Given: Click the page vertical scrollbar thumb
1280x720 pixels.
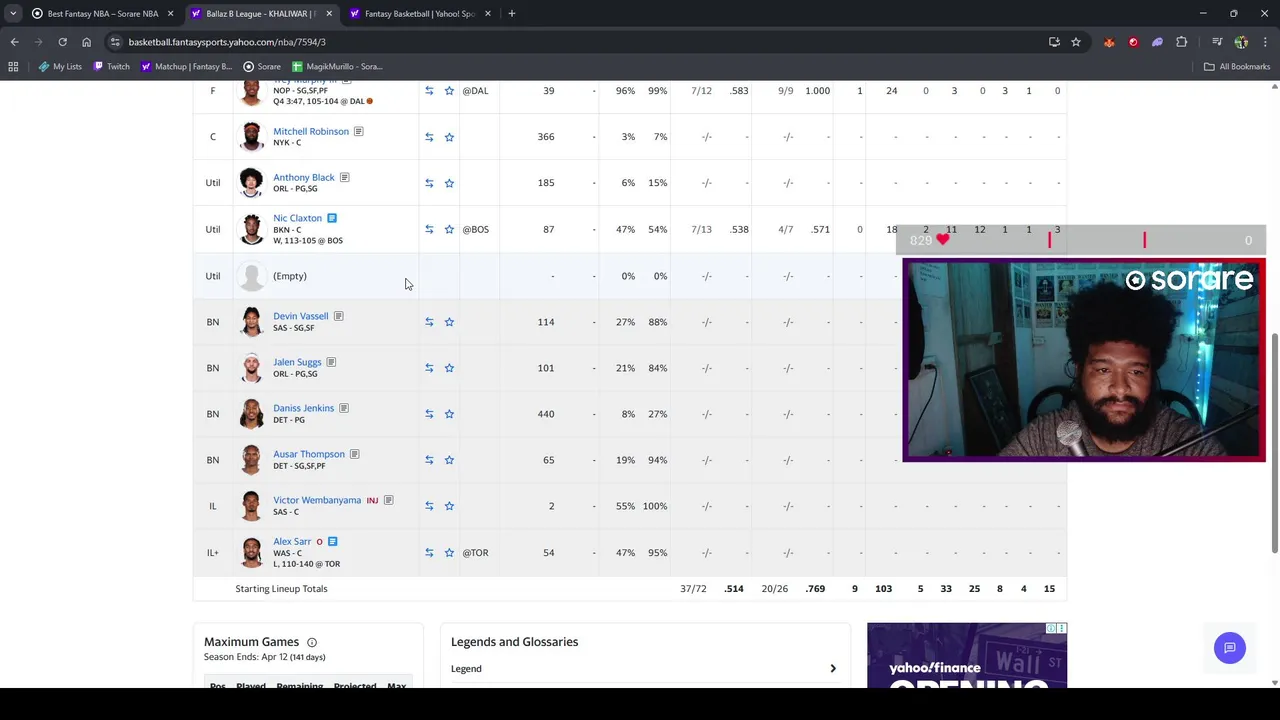Looking at the screenshot, I should pyautogui.click(x=1274, y=442).
